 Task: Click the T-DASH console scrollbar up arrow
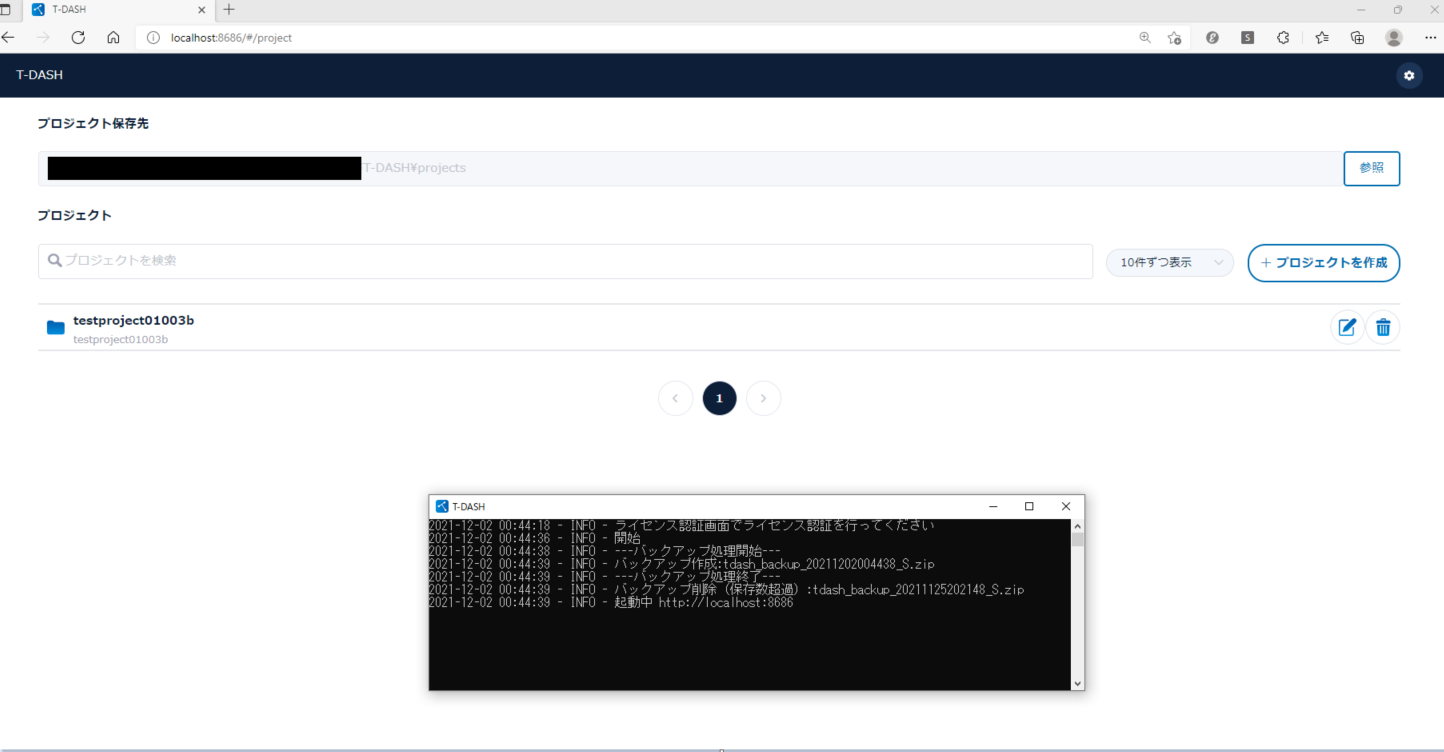pos(1077,526)
